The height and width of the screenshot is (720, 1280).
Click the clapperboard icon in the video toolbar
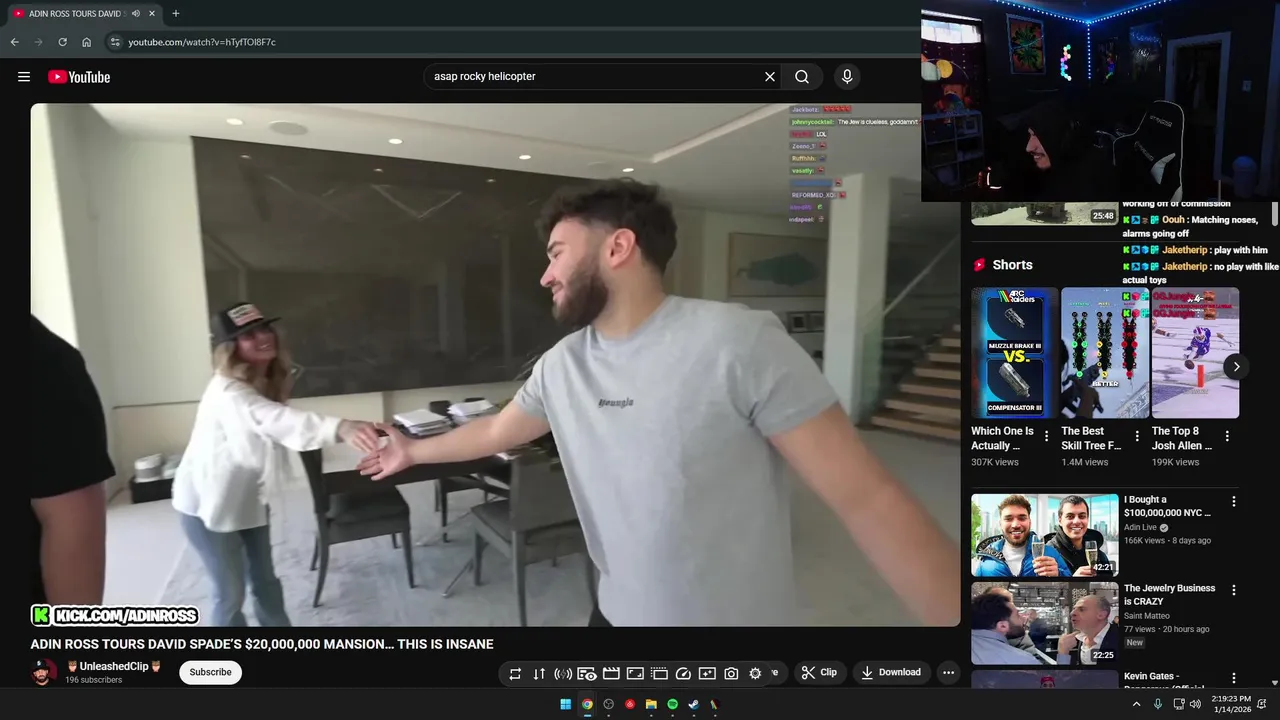[611, 674]
